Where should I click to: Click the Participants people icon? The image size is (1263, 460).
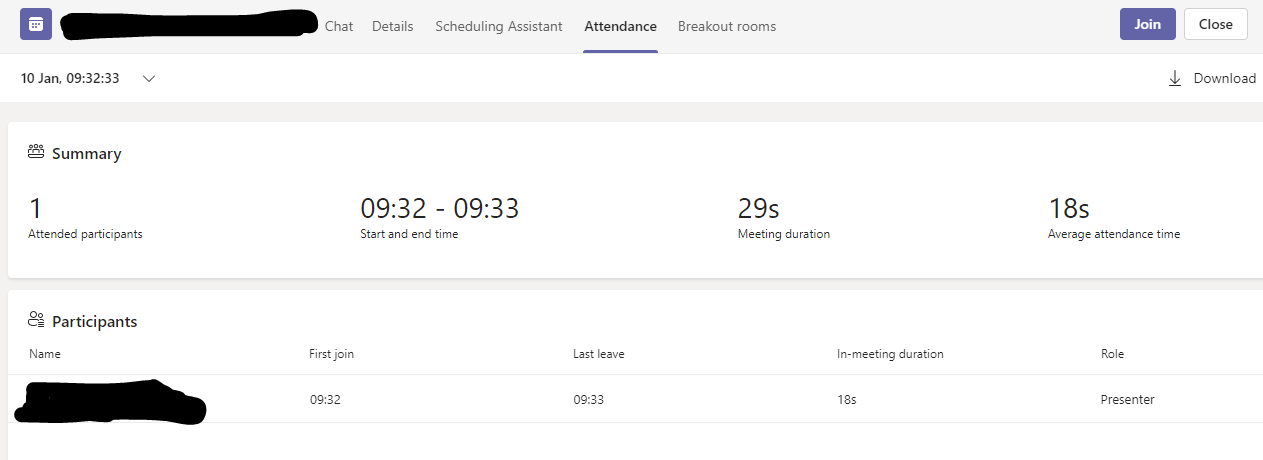(36, 321)
